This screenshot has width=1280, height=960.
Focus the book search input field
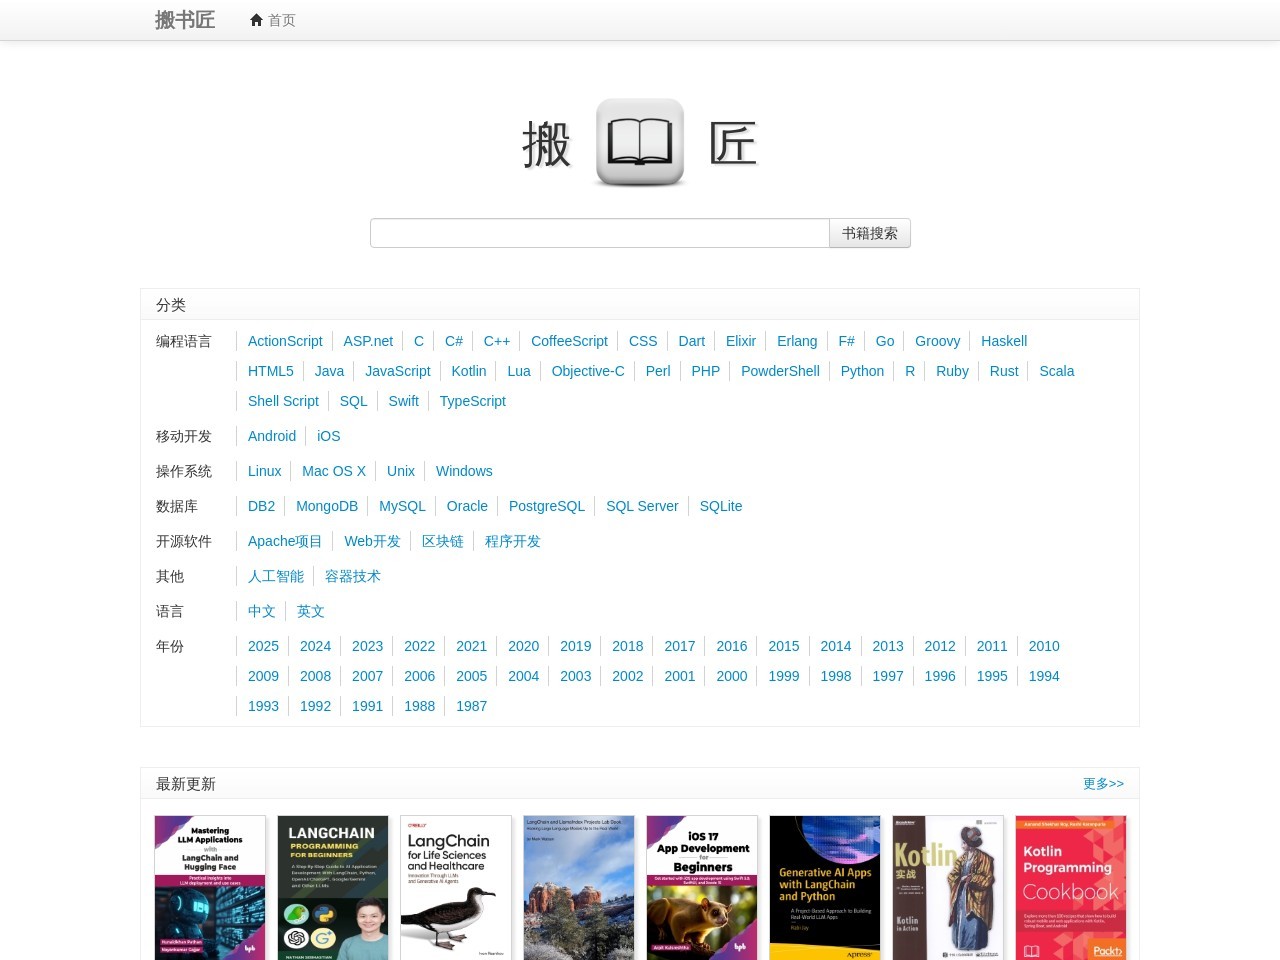tap(599, 233)
